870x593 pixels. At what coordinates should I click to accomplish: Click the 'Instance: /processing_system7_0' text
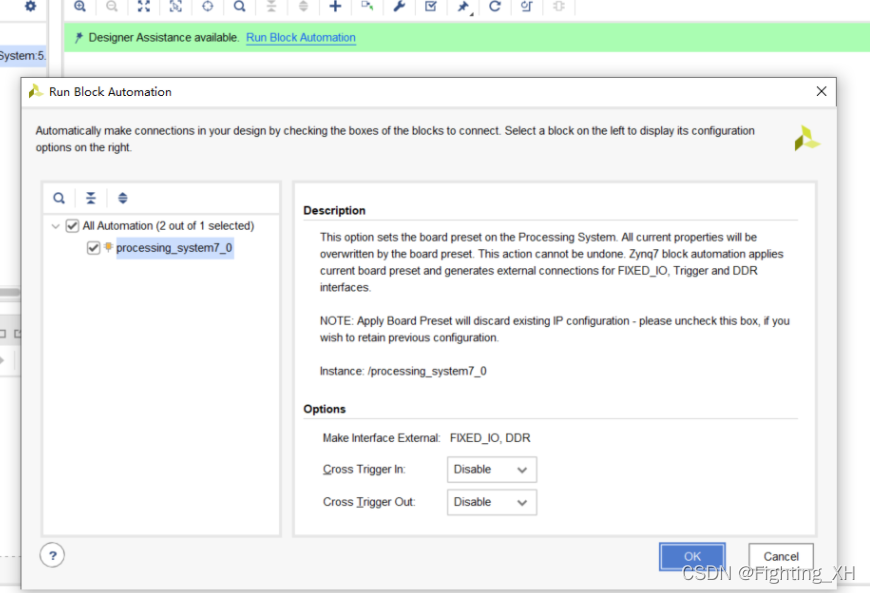403,371
